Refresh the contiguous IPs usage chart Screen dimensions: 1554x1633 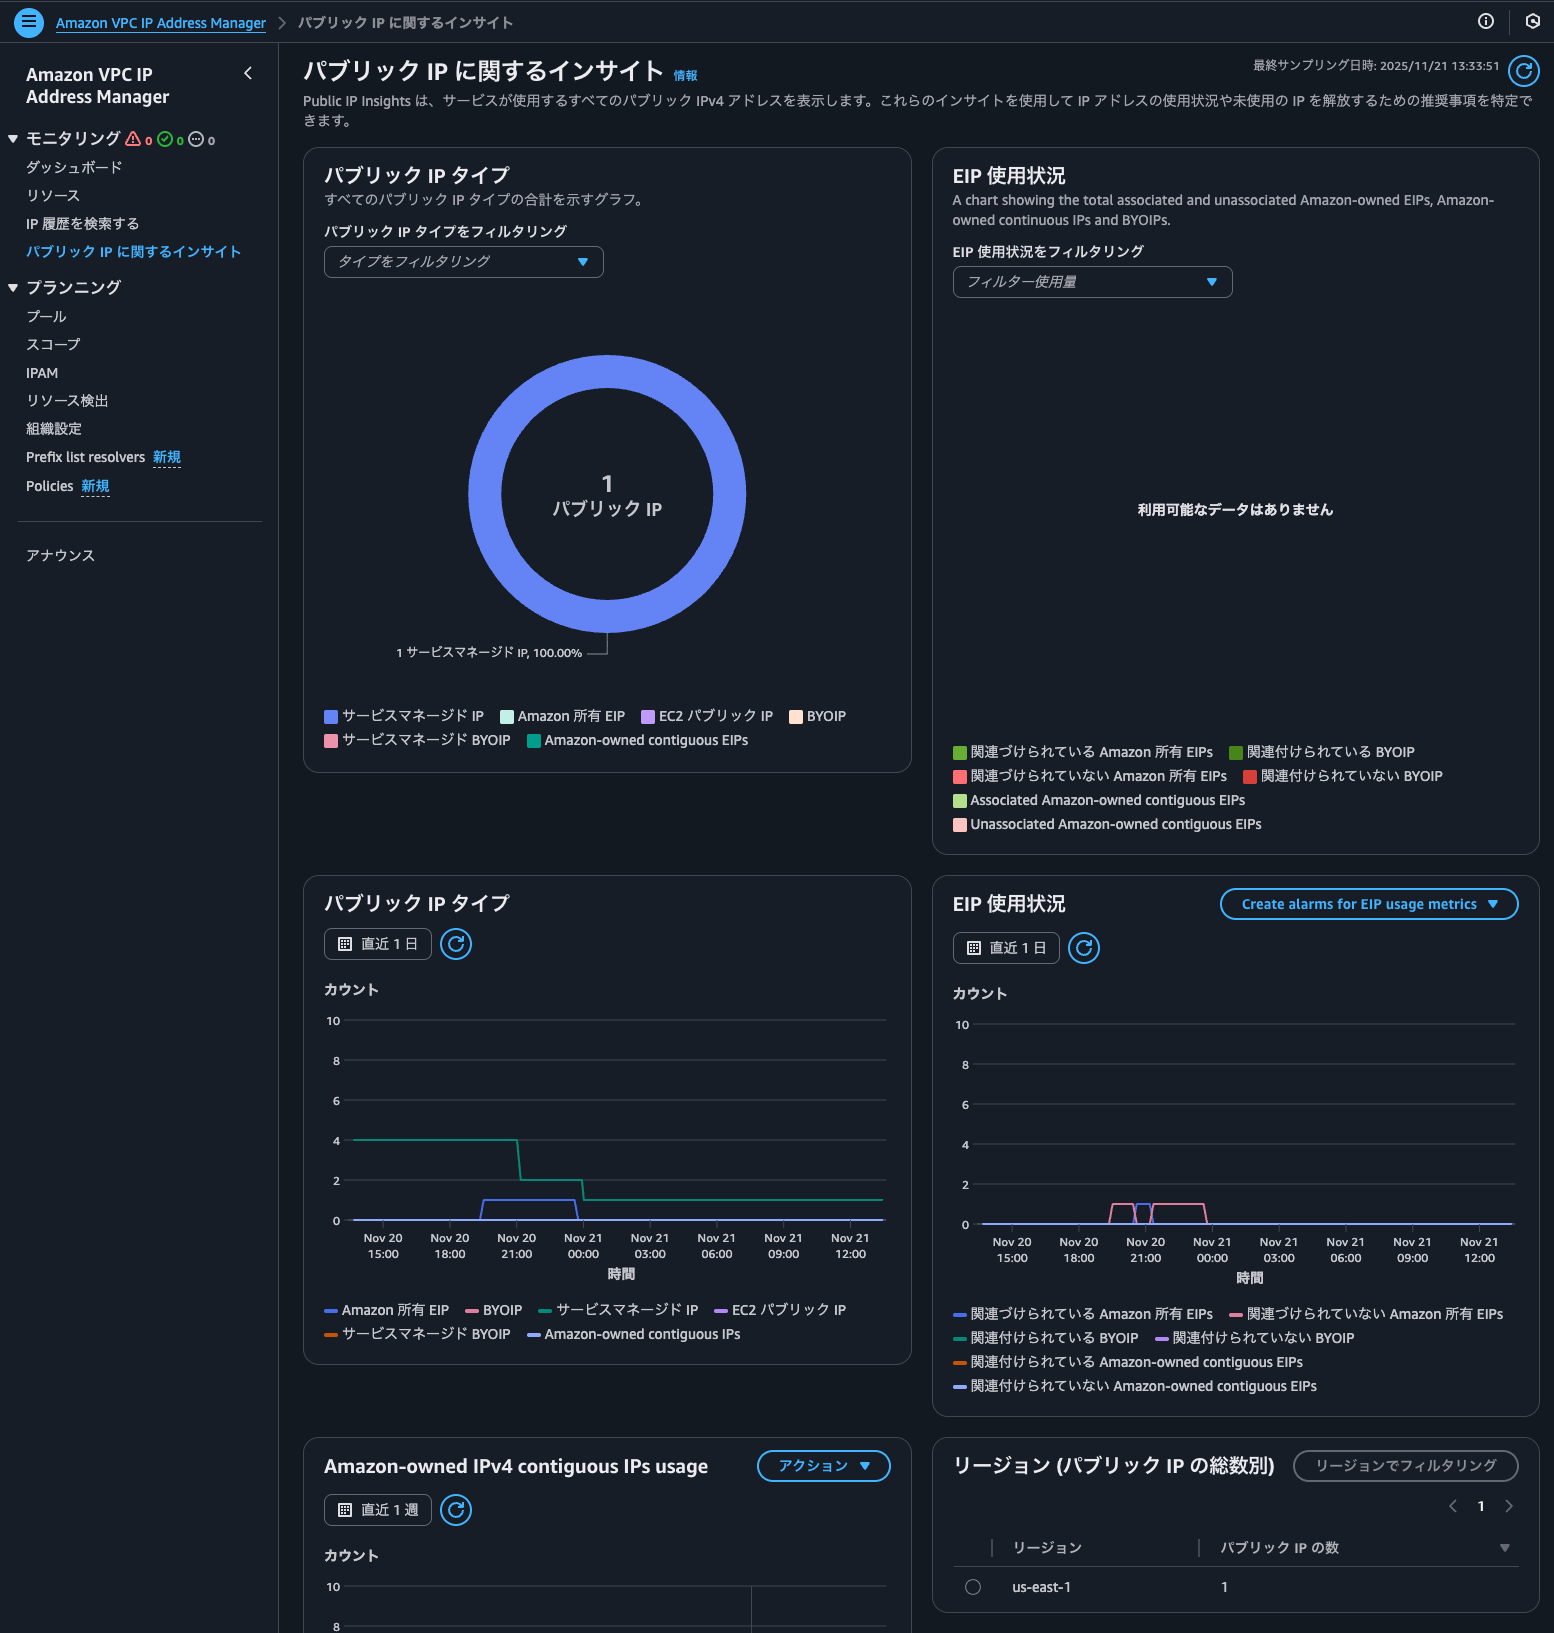tap(456, 1510)
